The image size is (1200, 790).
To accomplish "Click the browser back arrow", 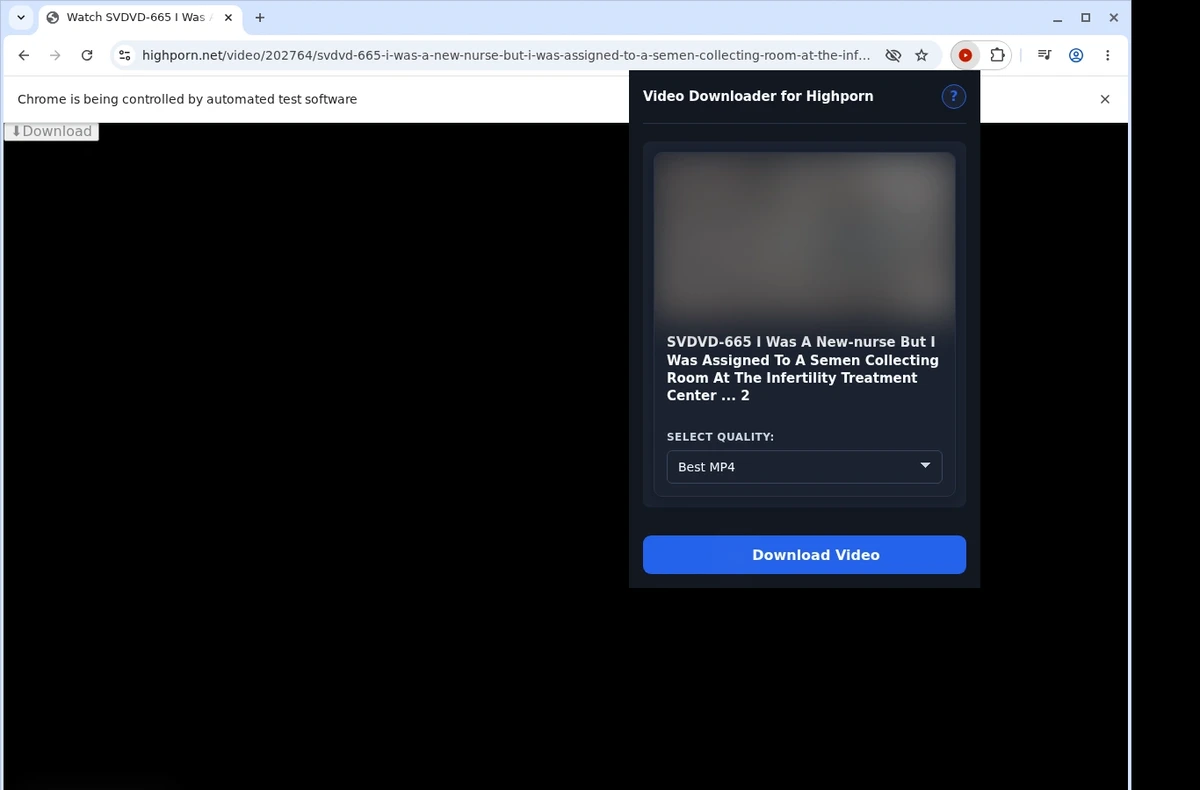I will (x=24, y=56).
